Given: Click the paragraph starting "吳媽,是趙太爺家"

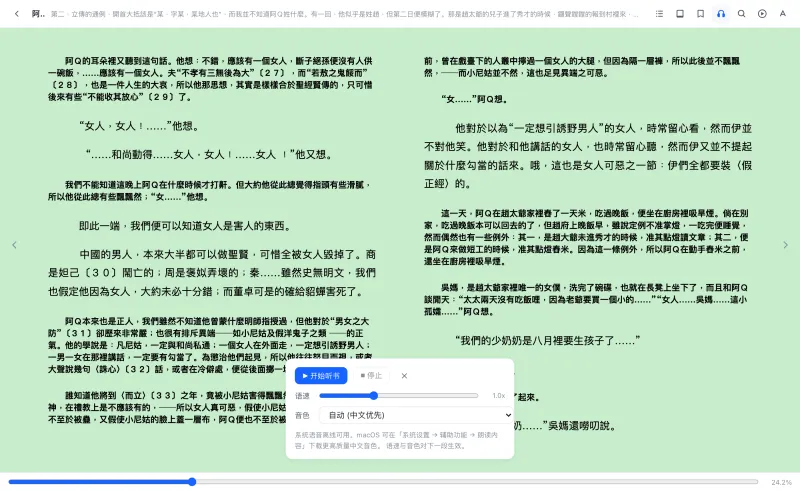Looking at the screenshot, I should (586, 299).
